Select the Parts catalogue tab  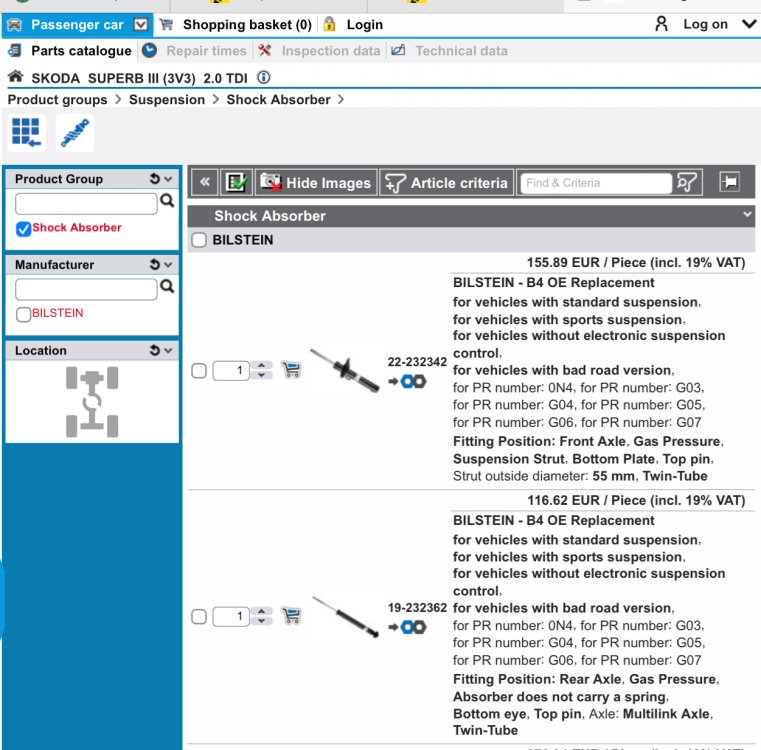(x=81, y=50)
